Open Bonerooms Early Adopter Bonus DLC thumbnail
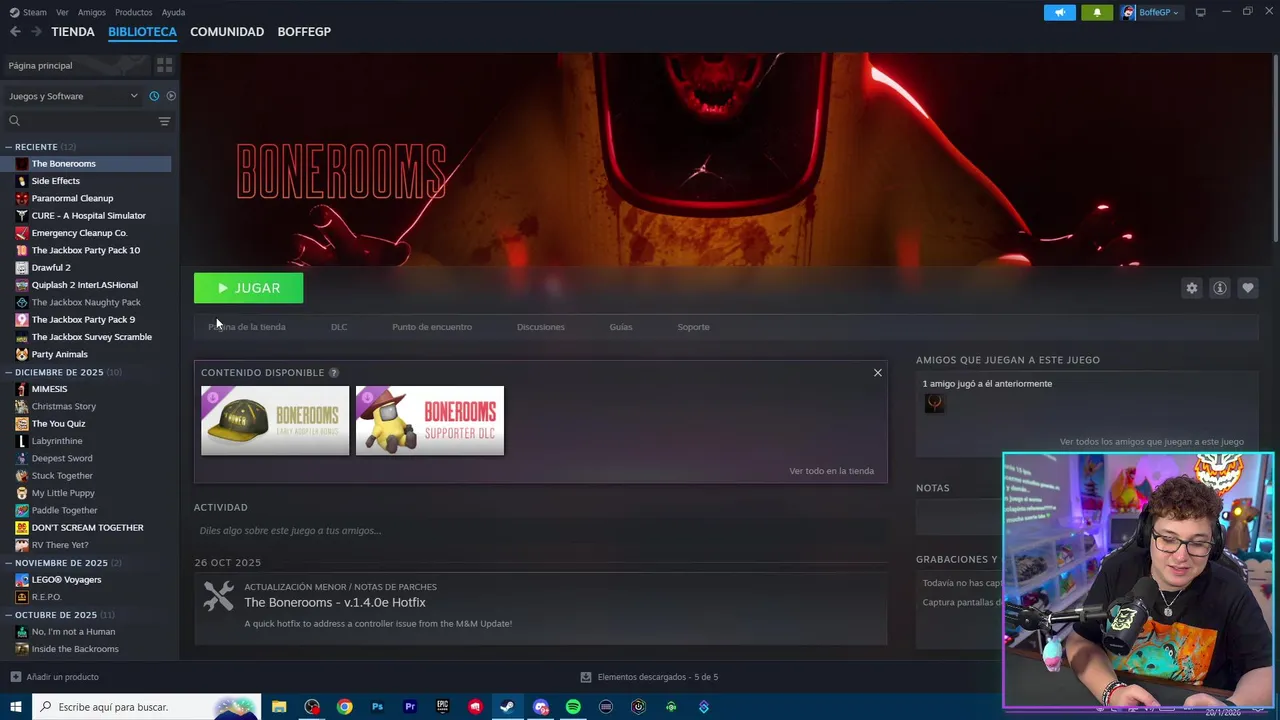1280x720 pixels. coord(275,421)
